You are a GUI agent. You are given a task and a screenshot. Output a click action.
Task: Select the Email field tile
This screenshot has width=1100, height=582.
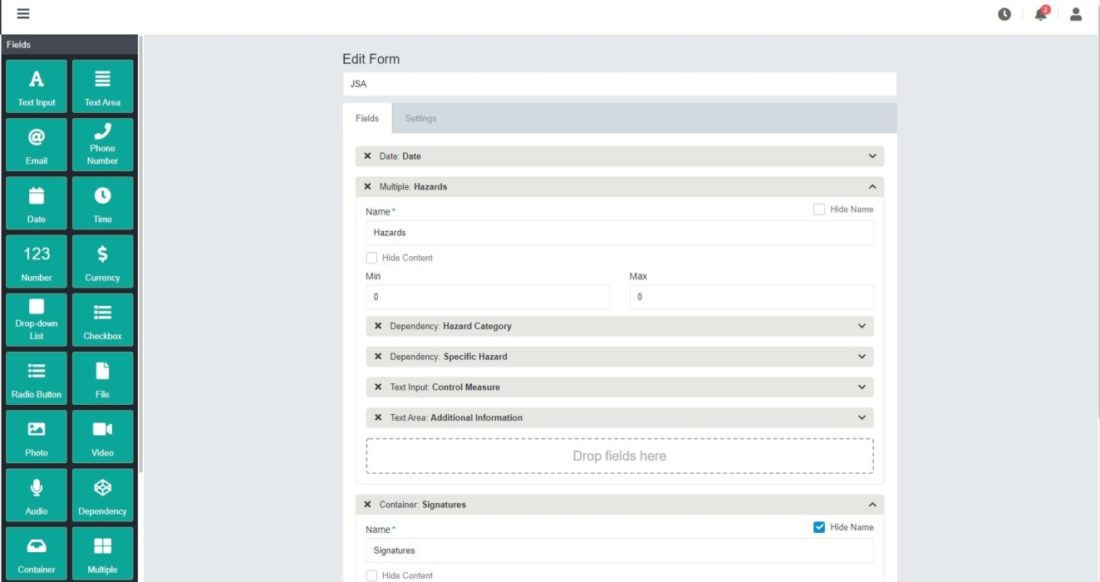tap(36, 144)
